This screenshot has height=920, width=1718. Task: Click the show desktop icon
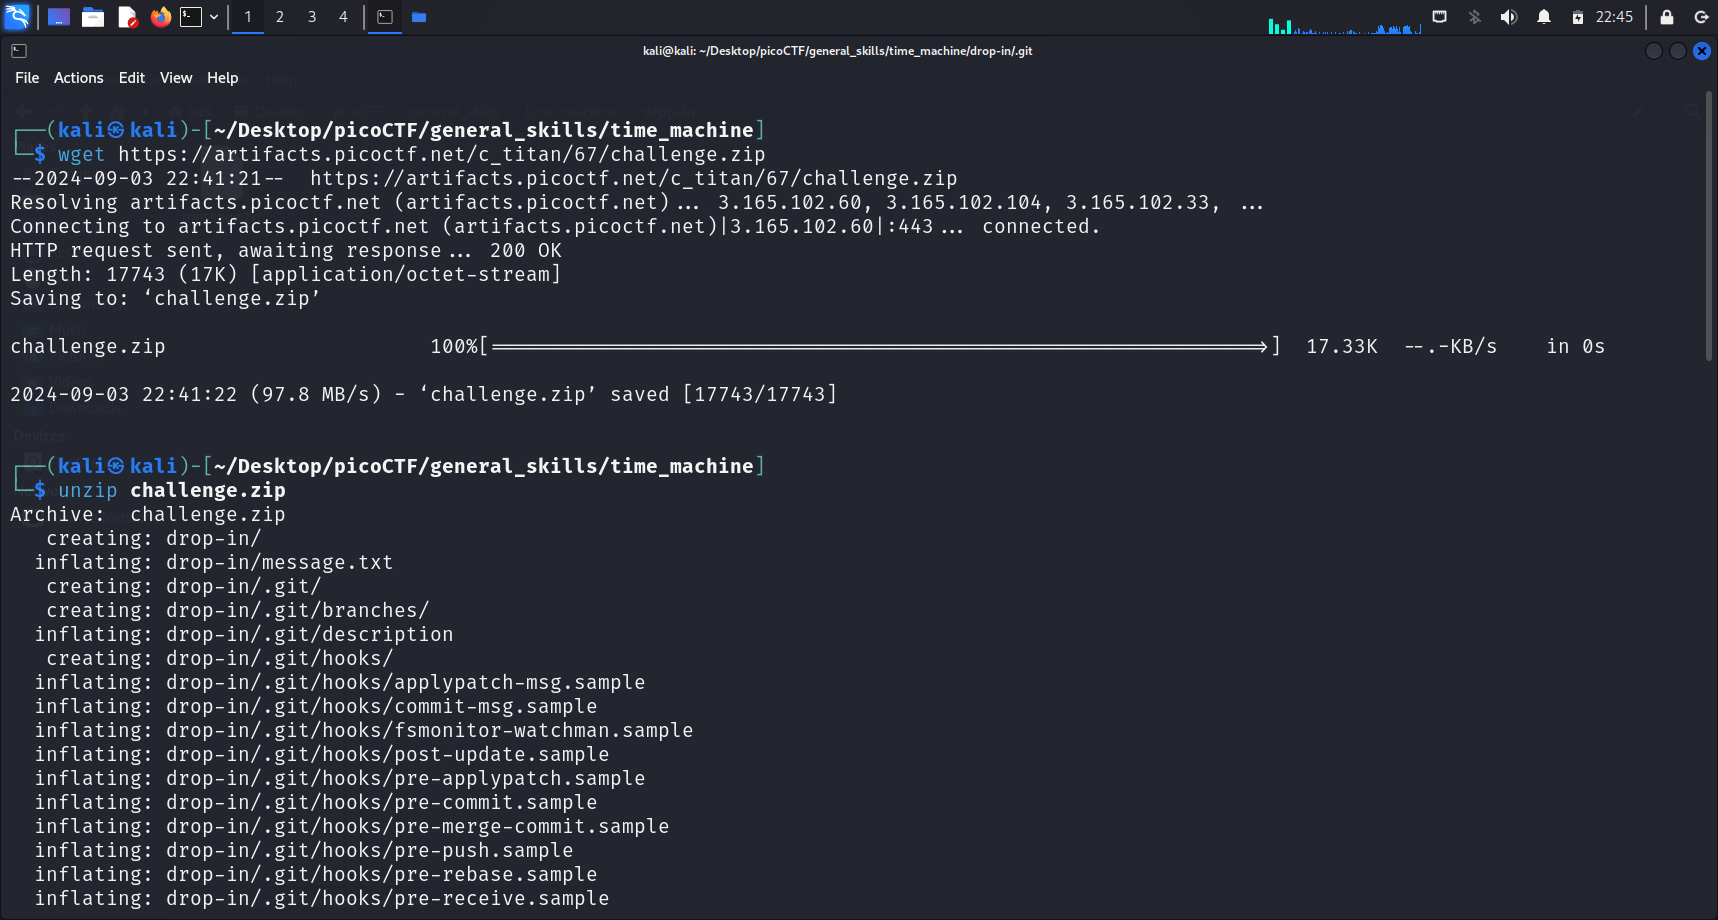(59, 17)
